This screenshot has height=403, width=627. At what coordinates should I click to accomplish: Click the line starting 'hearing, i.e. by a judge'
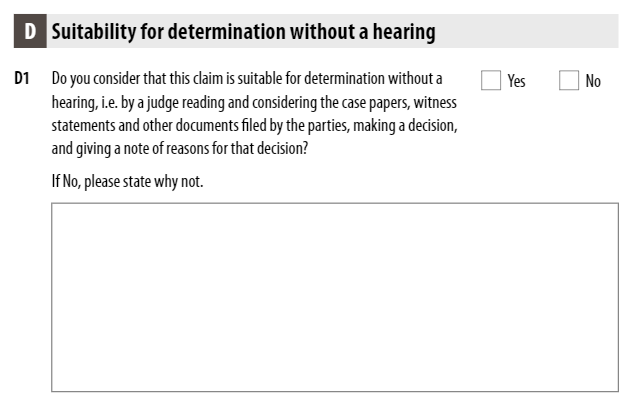(x=254, y=103)
